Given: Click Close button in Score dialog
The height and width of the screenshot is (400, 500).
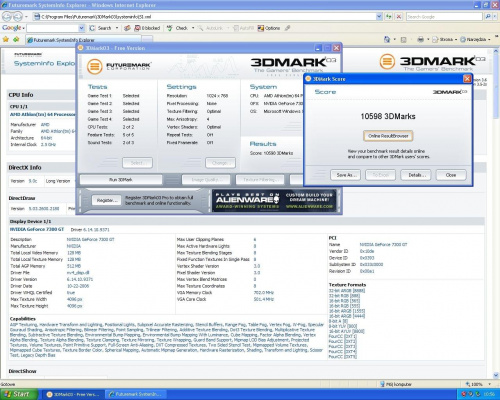Looking at the screenshot, I should [451, 175].
